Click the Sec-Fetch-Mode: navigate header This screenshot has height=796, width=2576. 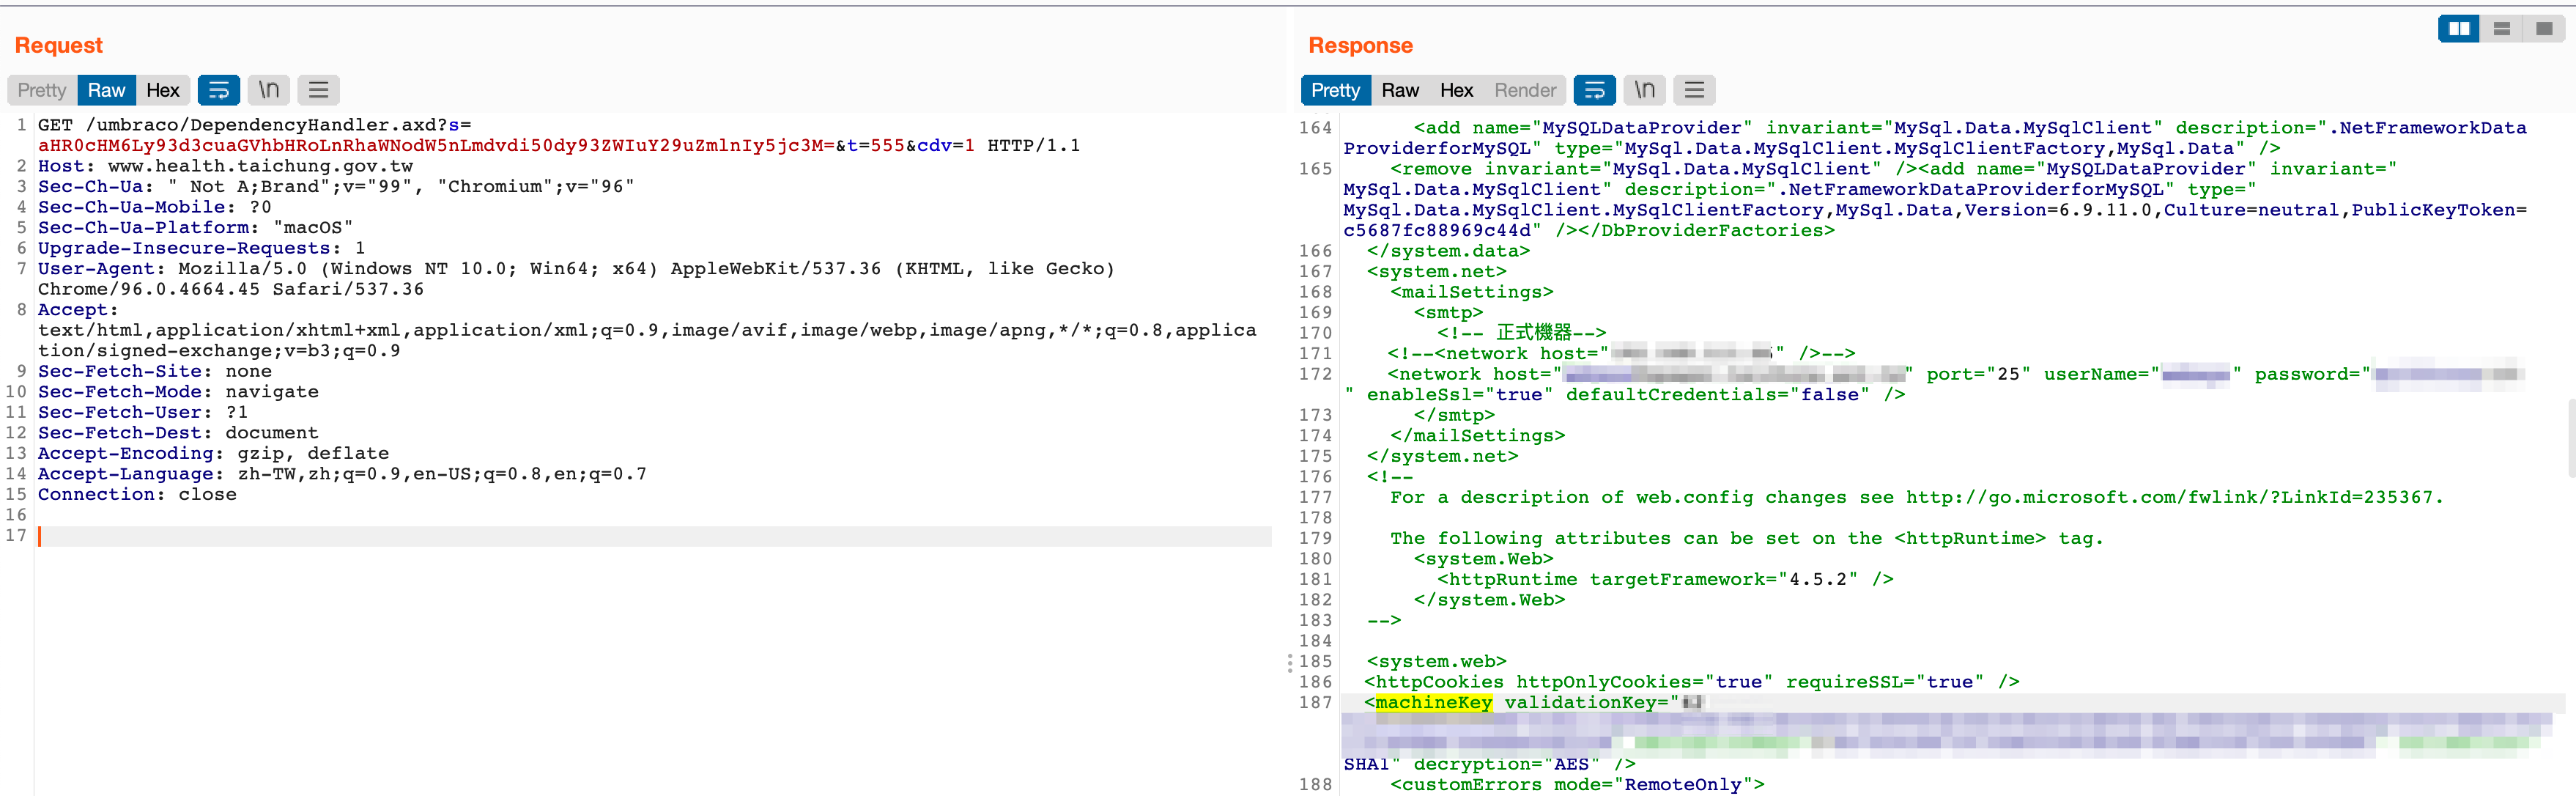pos(178,392)
